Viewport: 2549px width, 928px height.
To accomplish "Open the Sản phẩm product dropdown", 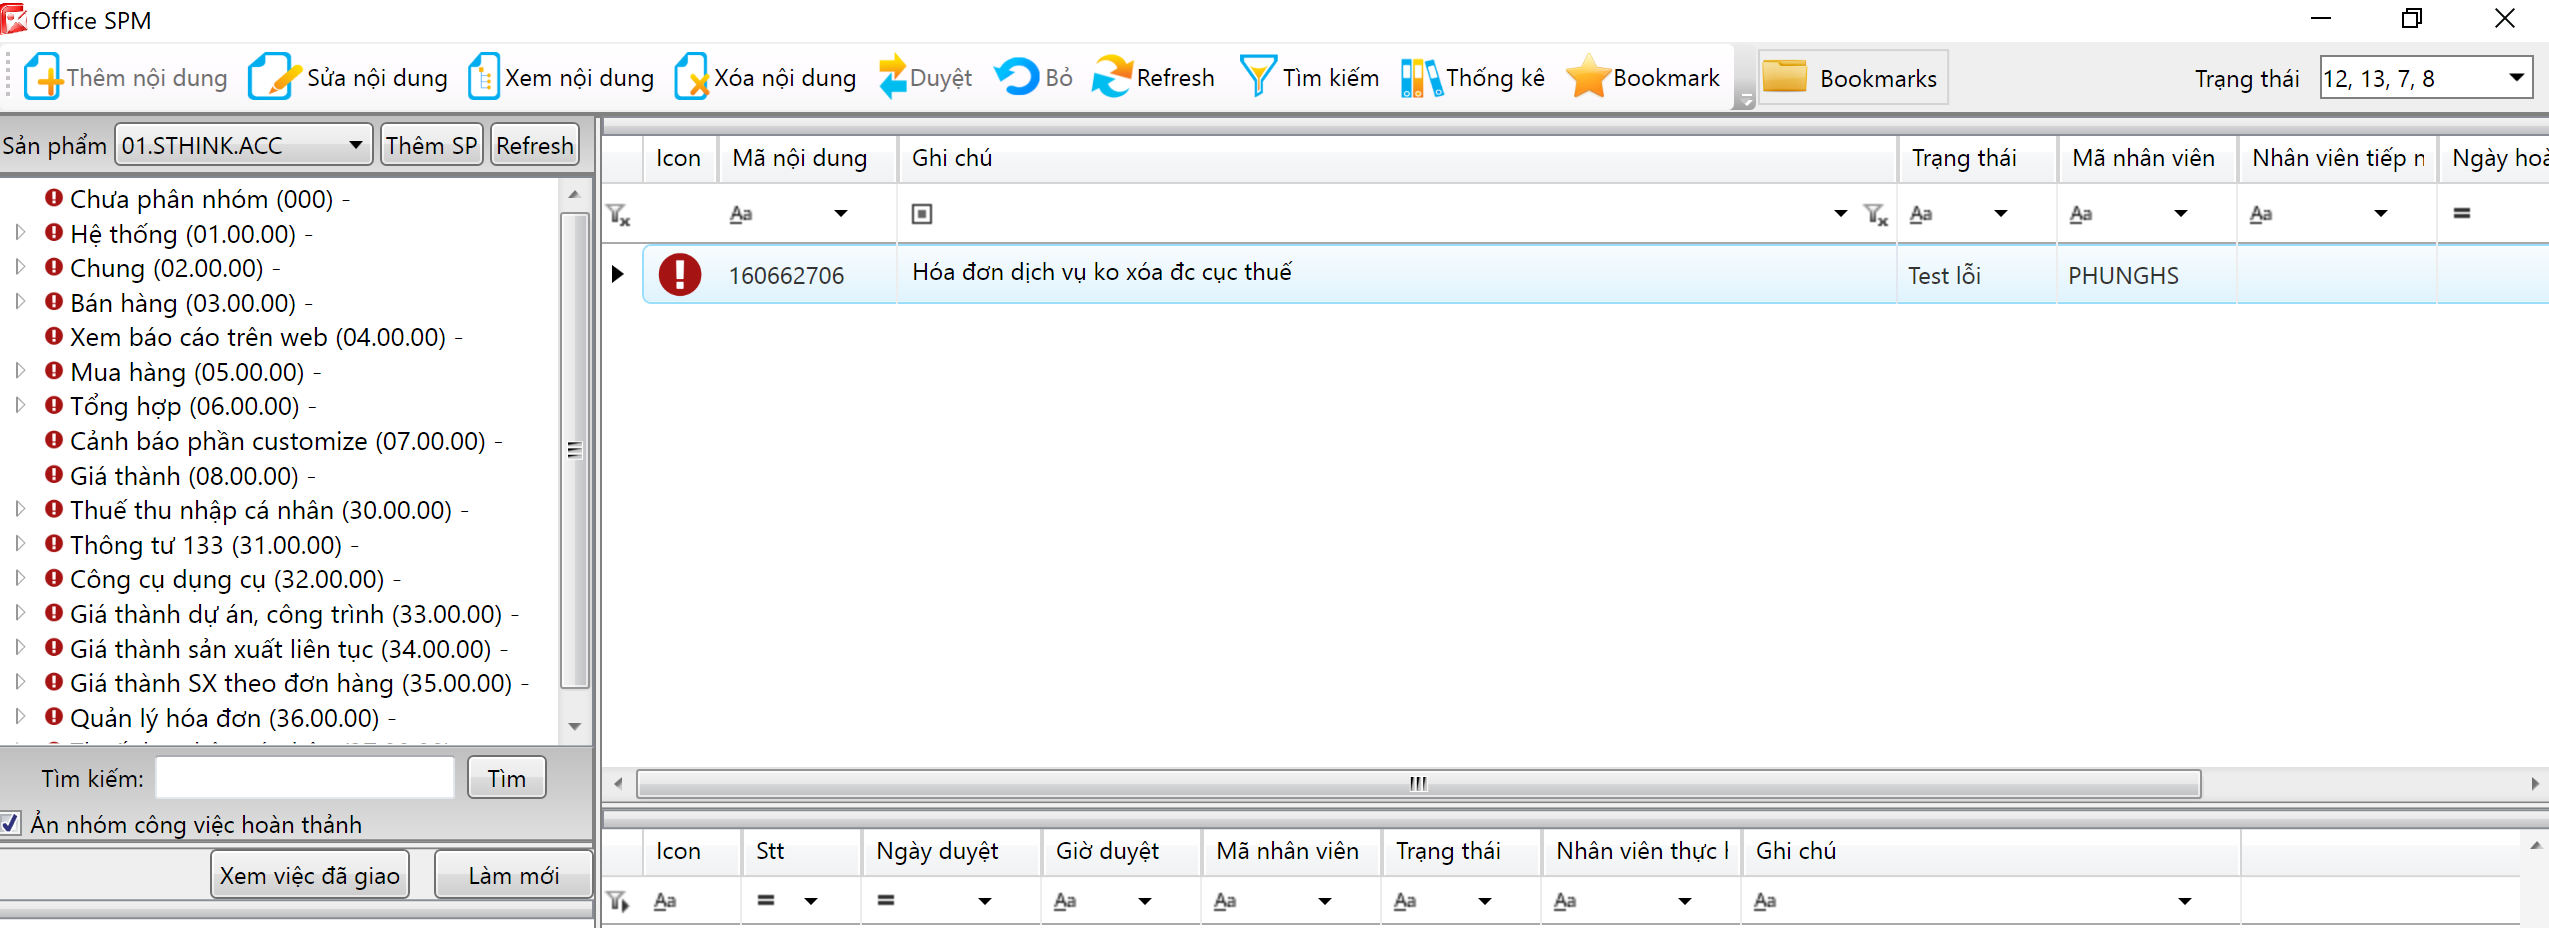I will pyautogui.click(x=356, y=145).
